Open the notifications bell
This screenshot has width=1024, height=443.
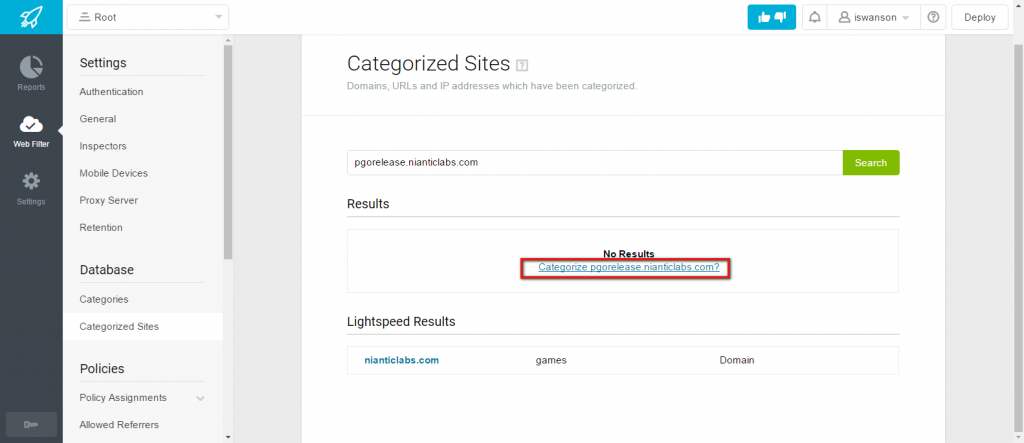coord(814,18)
